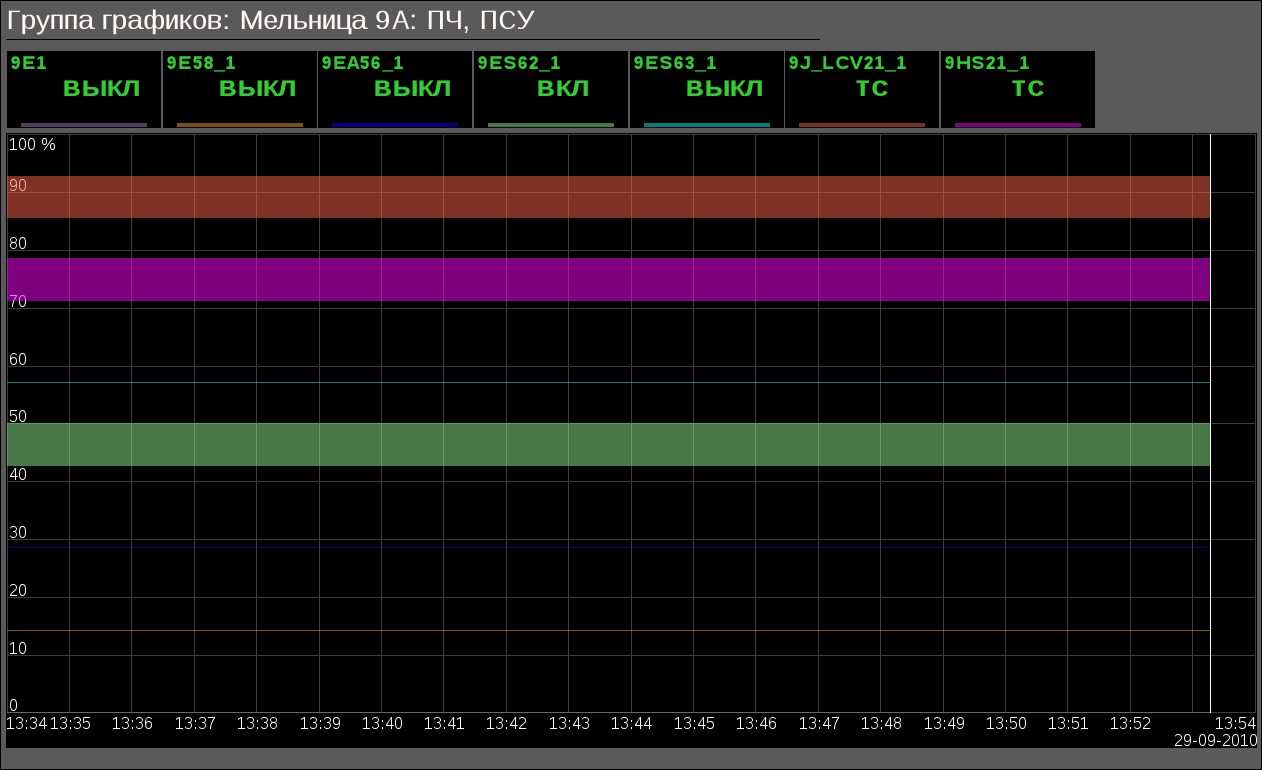Click the blue color bar under 9EA56_1

pyautogui.click(x=395, y=125)
